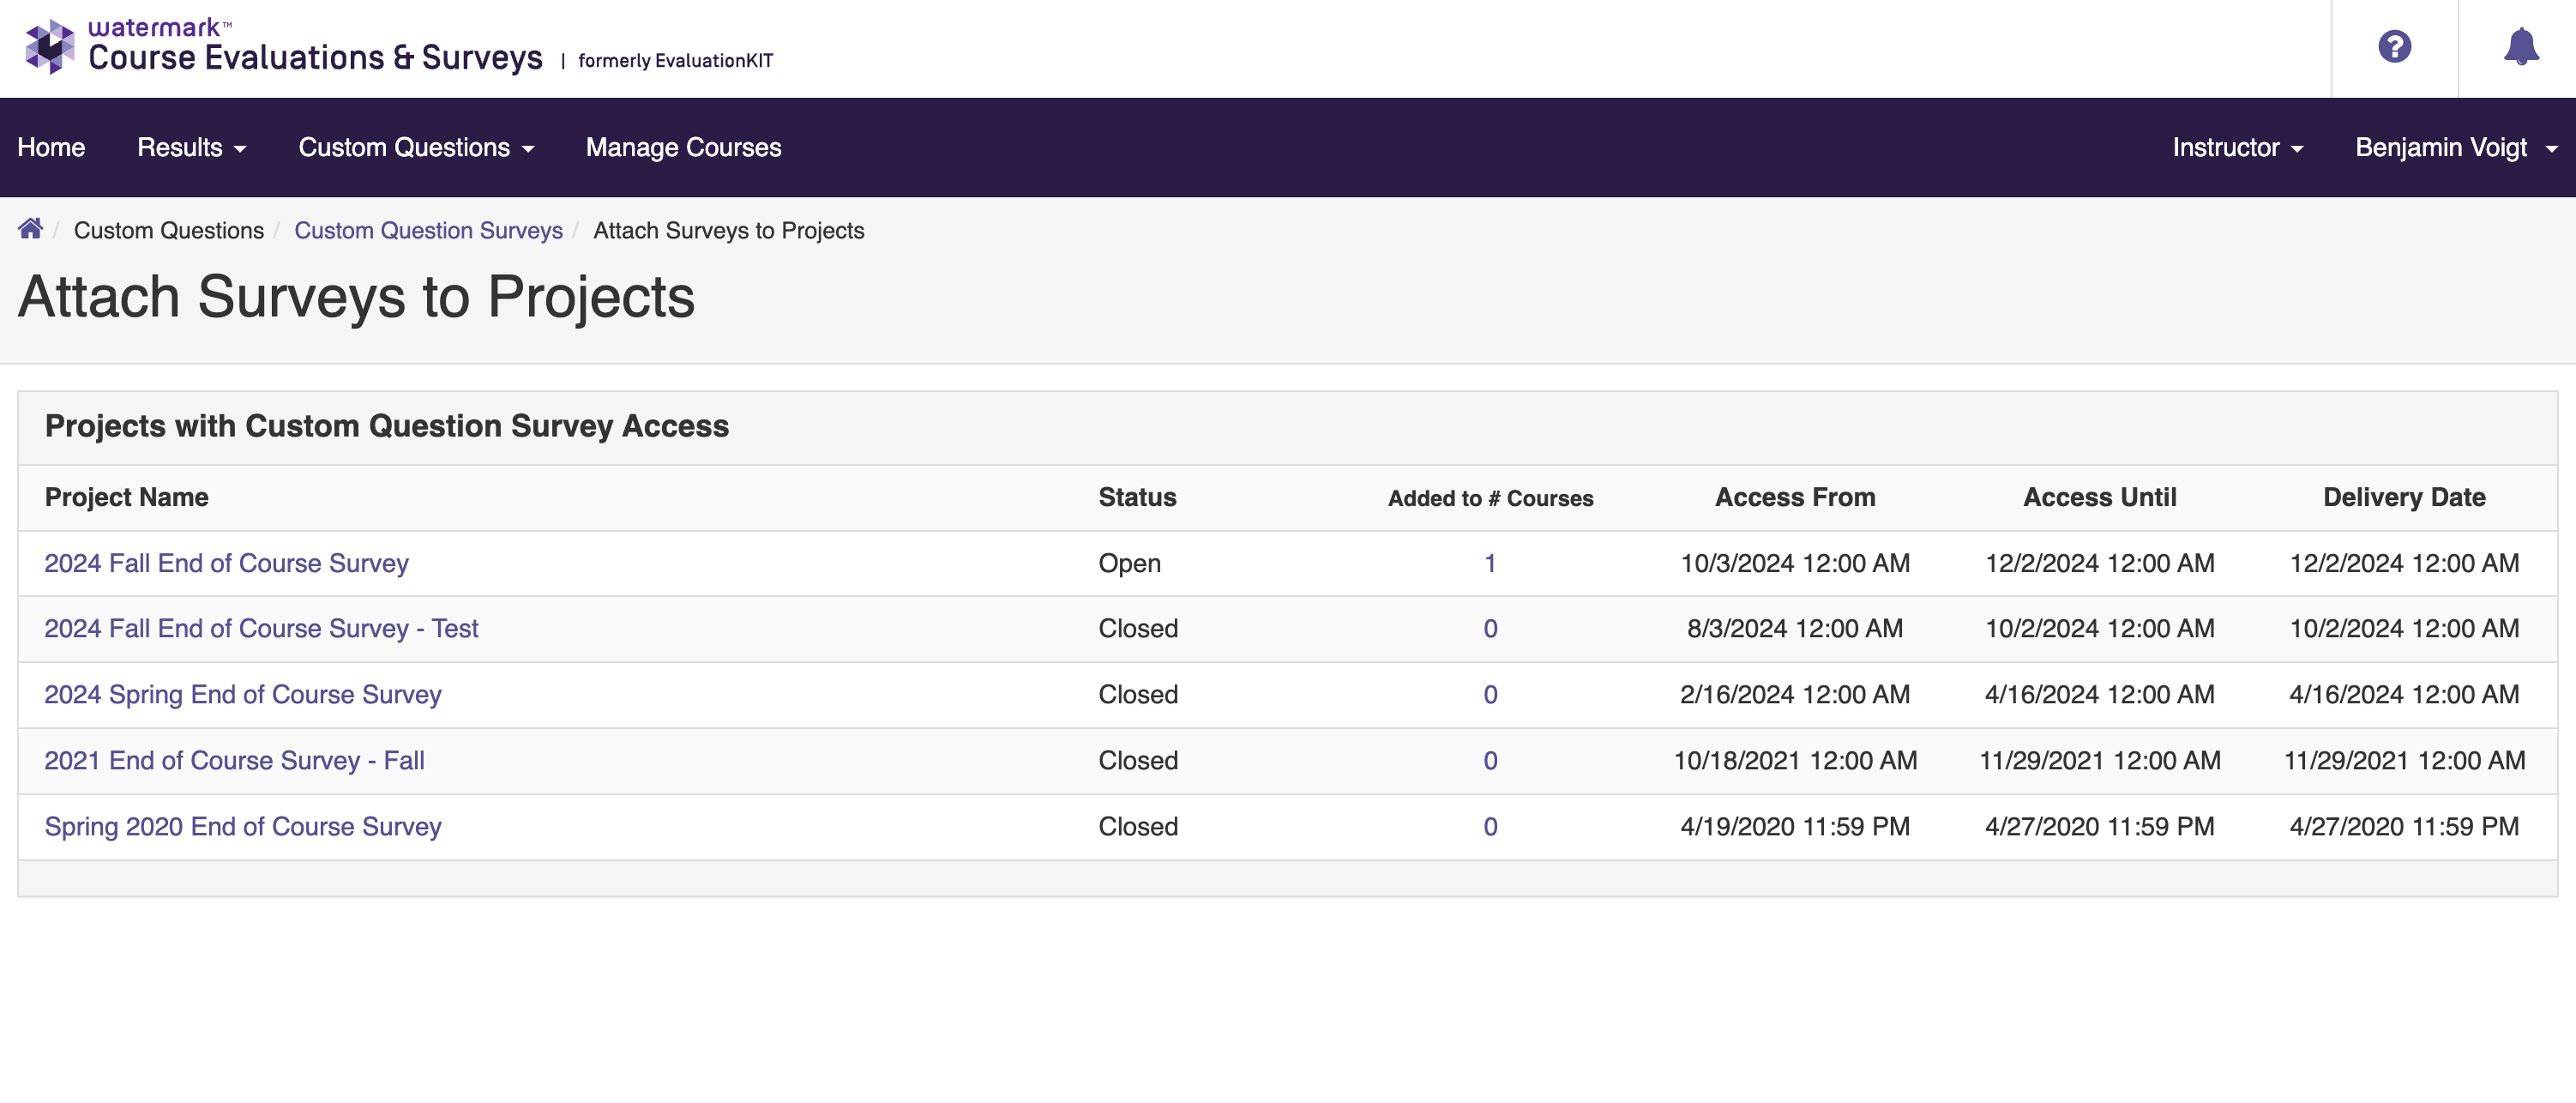This screenshot has height=1103, width=2576.
Task: Open 2024 Fall End of Course Survey - Test
Action: (x=261, y=628)
